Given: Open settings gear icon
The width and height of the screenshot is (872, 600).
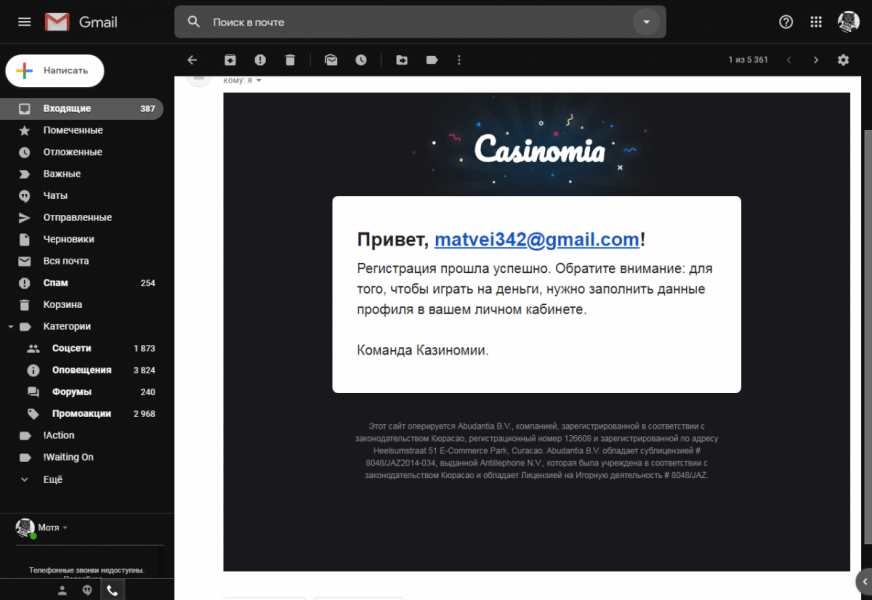Looking at the screenshot, I should point(843,59).
